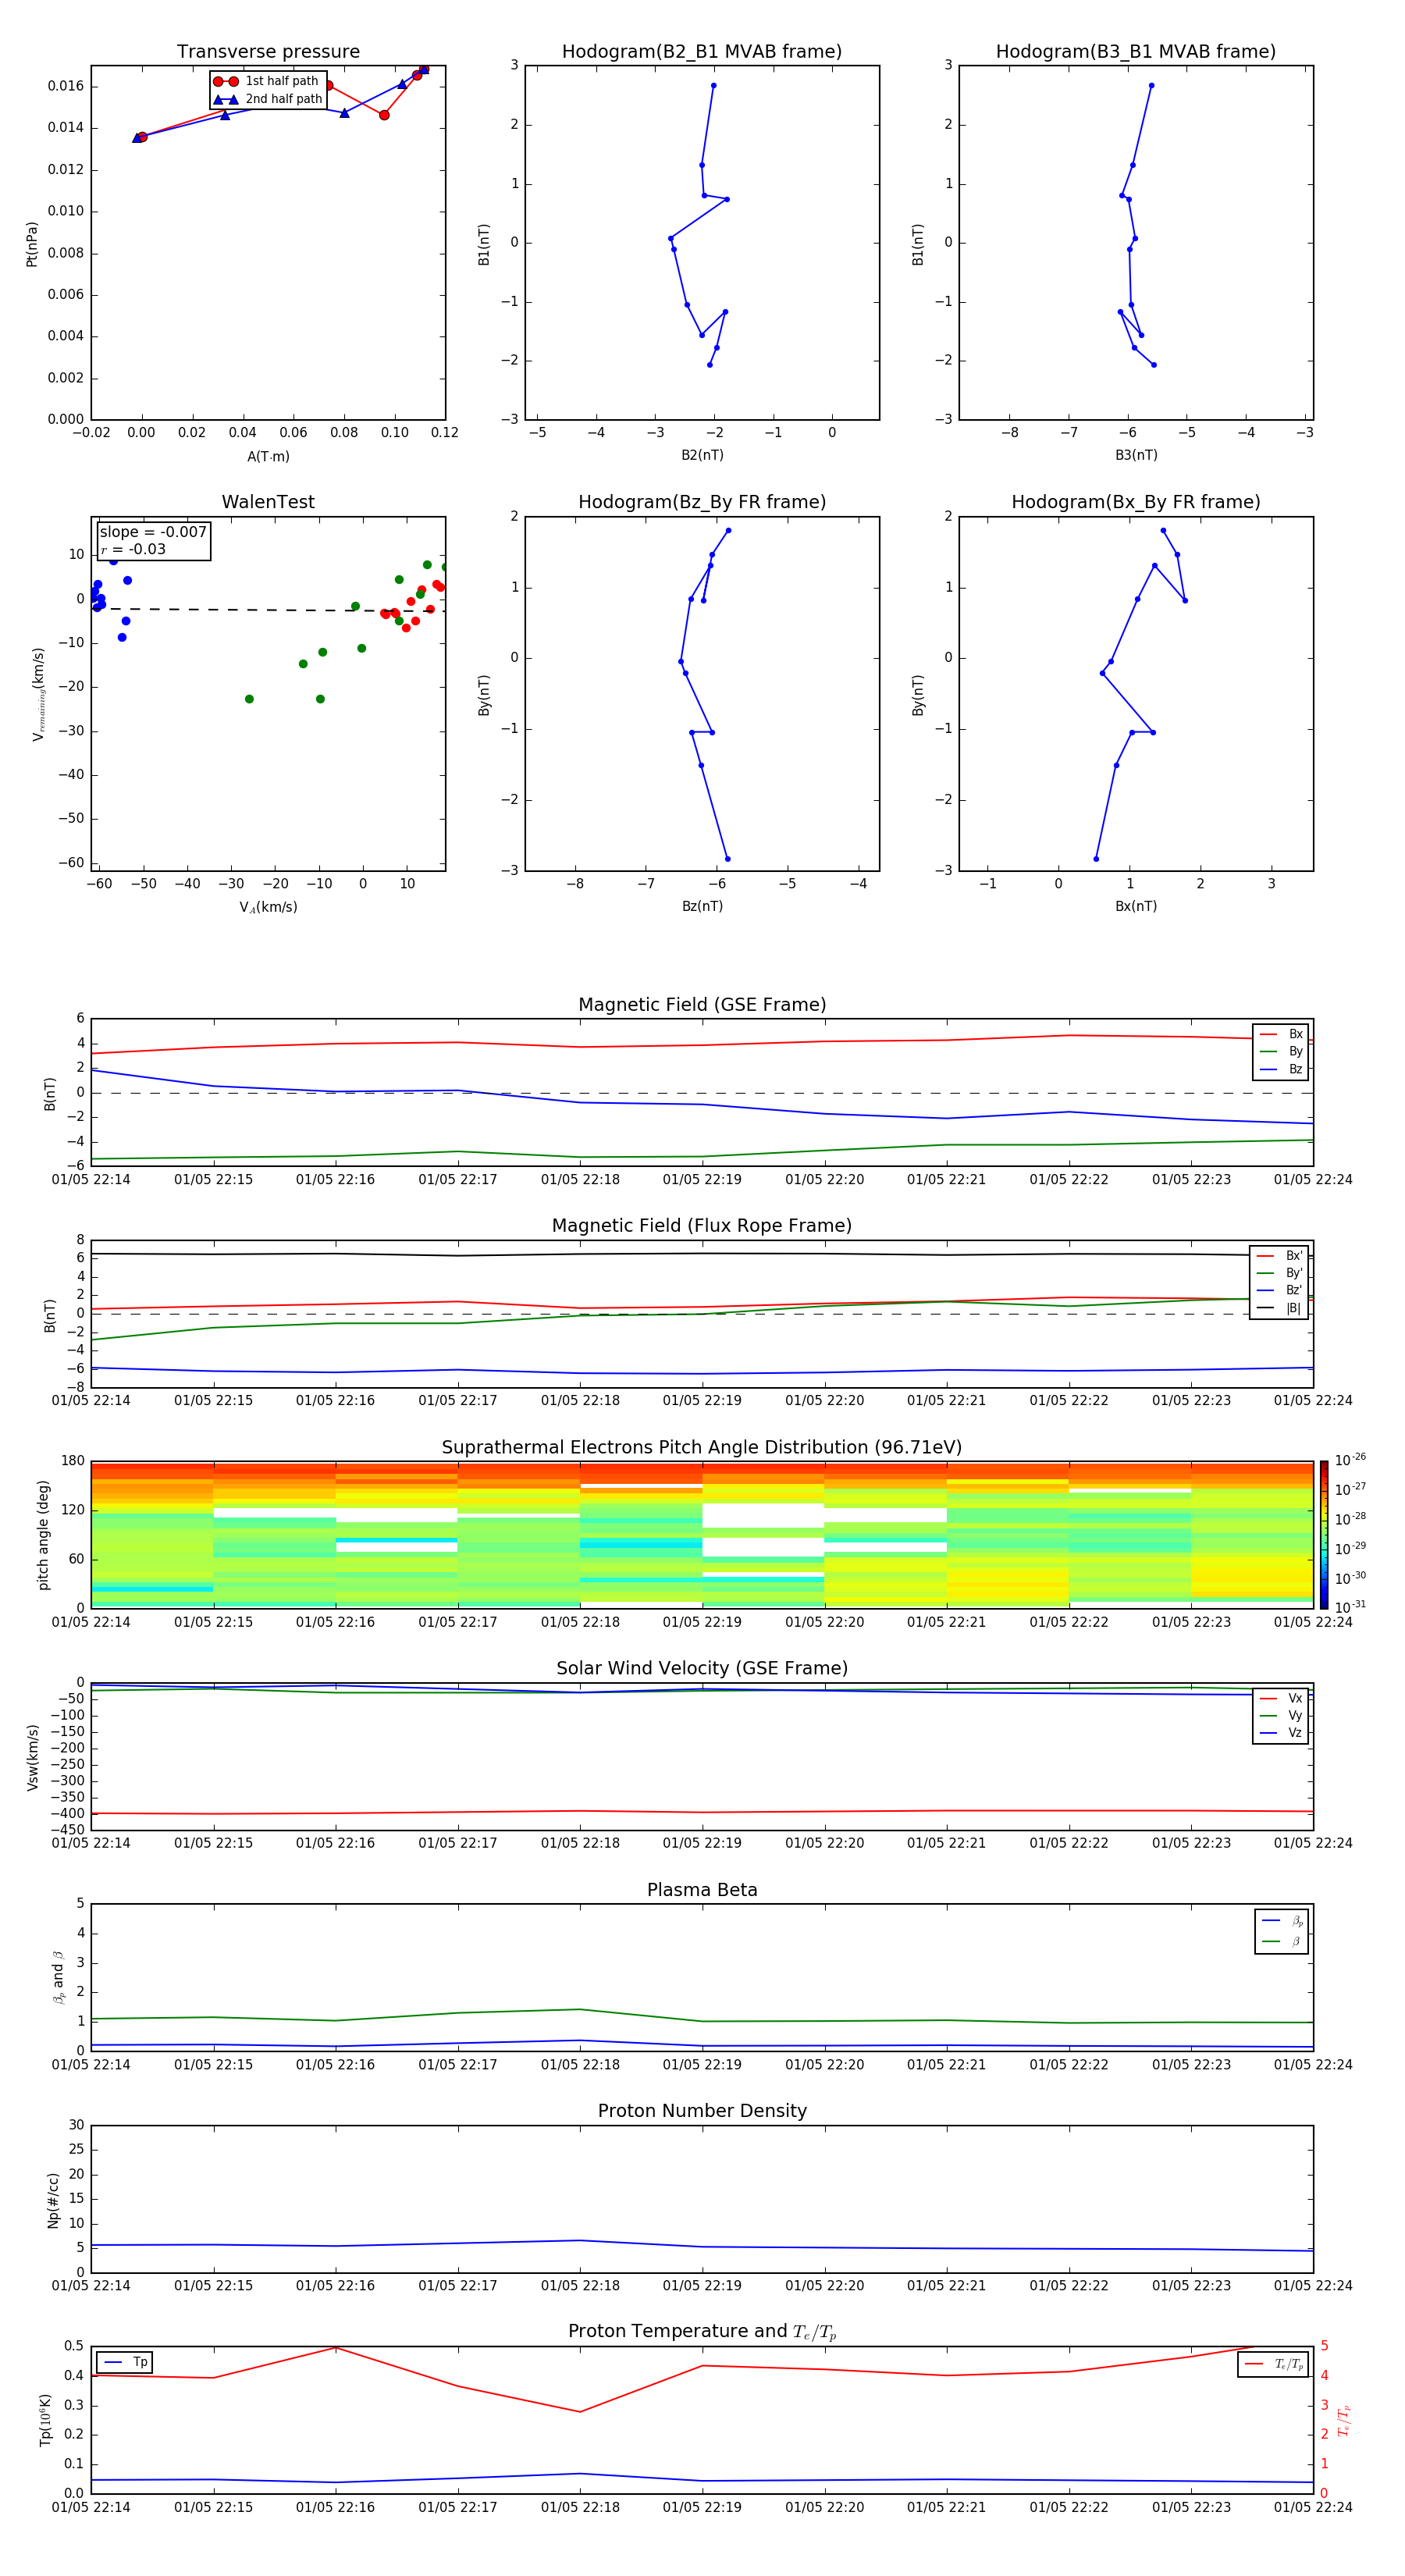This screenshot has width=1405, height=2576.
Task: Click '|B|' in Flux Rope frame legend
Action: (x=1280, y=1308)
